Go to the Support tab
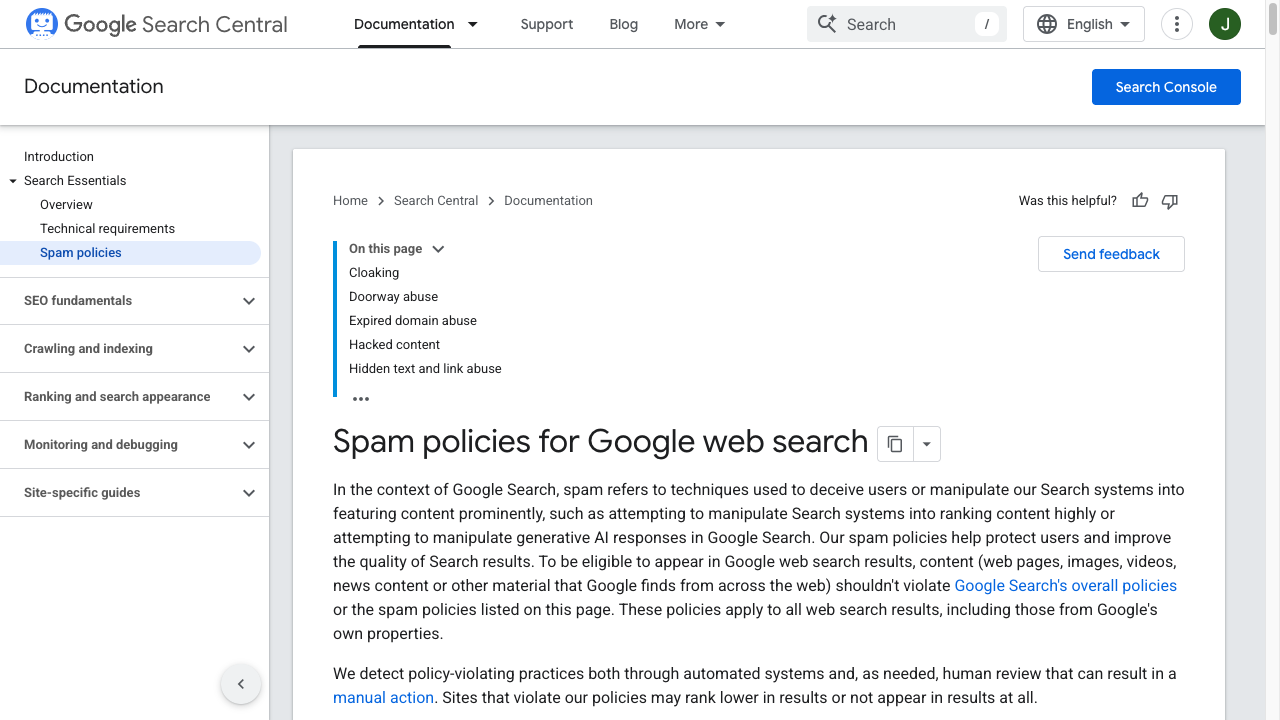This screenshot has width=1280, height=720. pos(547,24)
